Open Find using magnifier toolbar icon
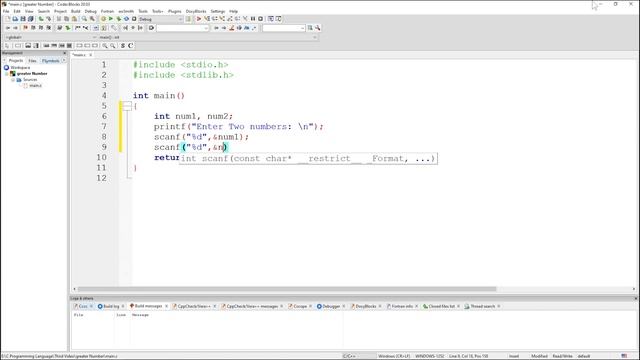This screenshot has height=360, width=640. click(84, 19)
